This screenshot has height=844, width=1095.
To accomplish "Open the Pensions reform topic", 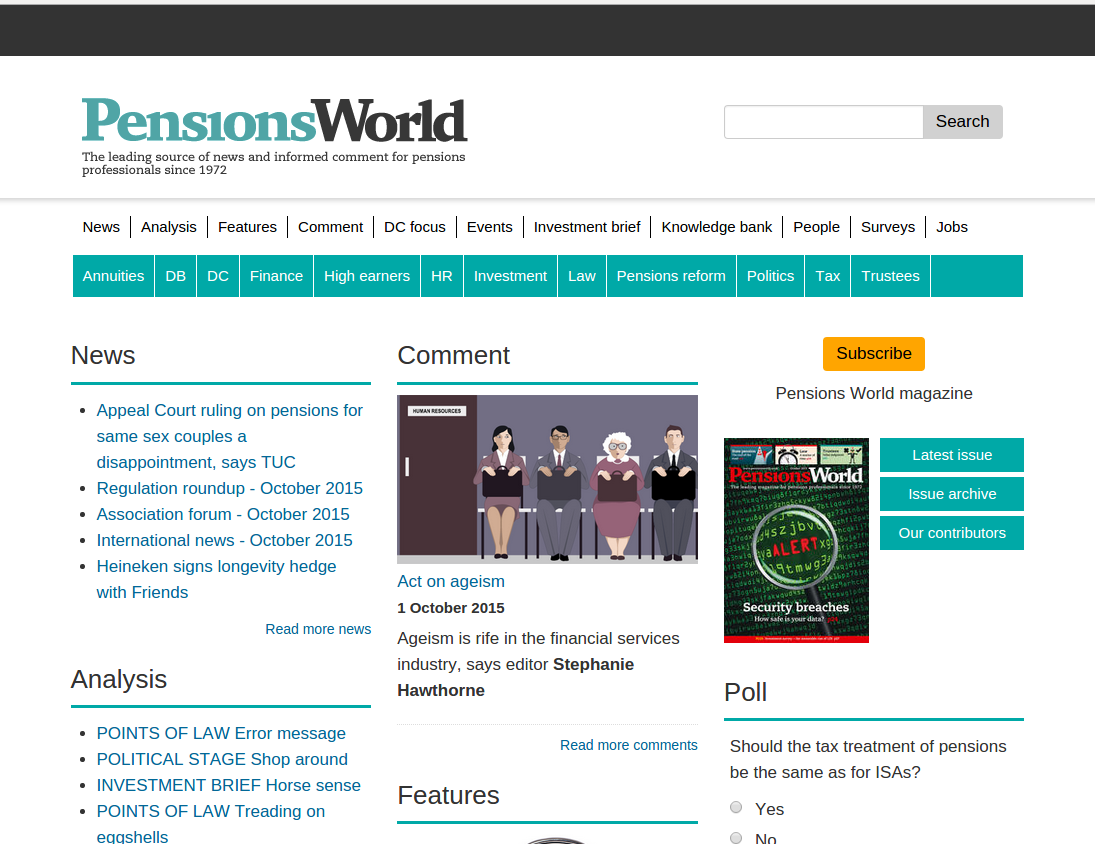I will (x=671, y=276).
